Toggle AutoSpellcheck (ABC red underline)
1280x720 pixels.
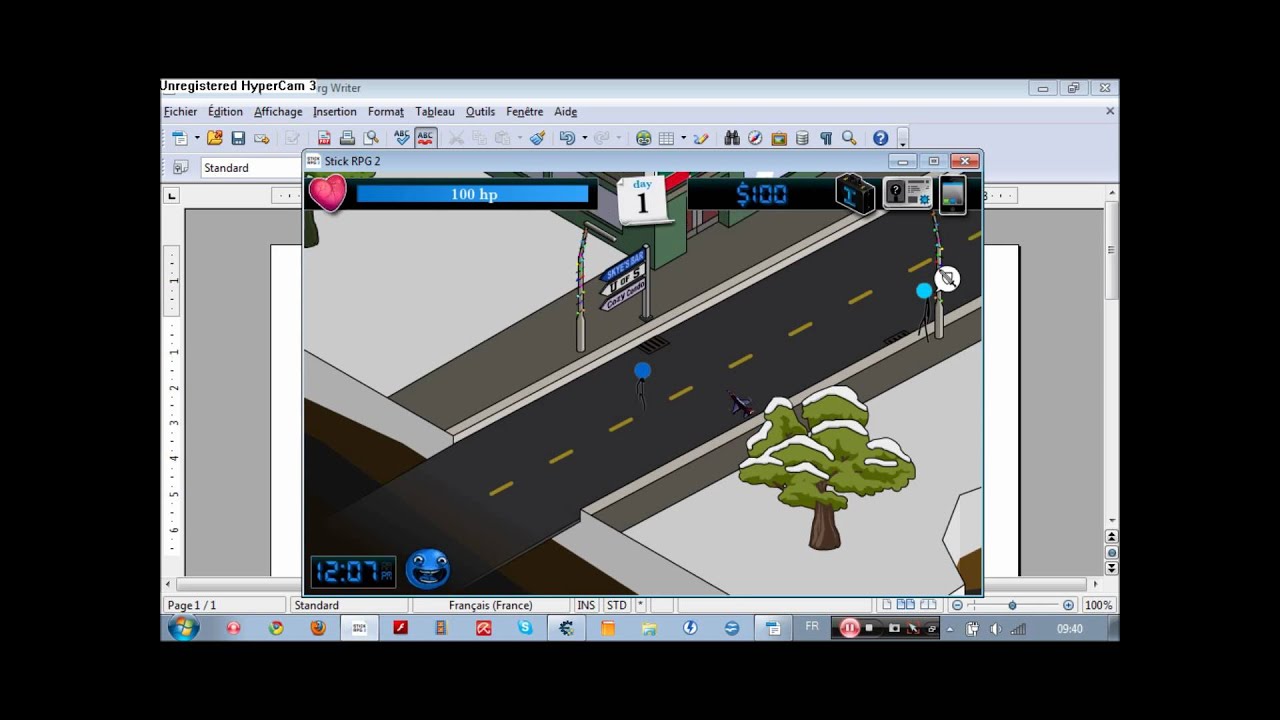[425, 138]
